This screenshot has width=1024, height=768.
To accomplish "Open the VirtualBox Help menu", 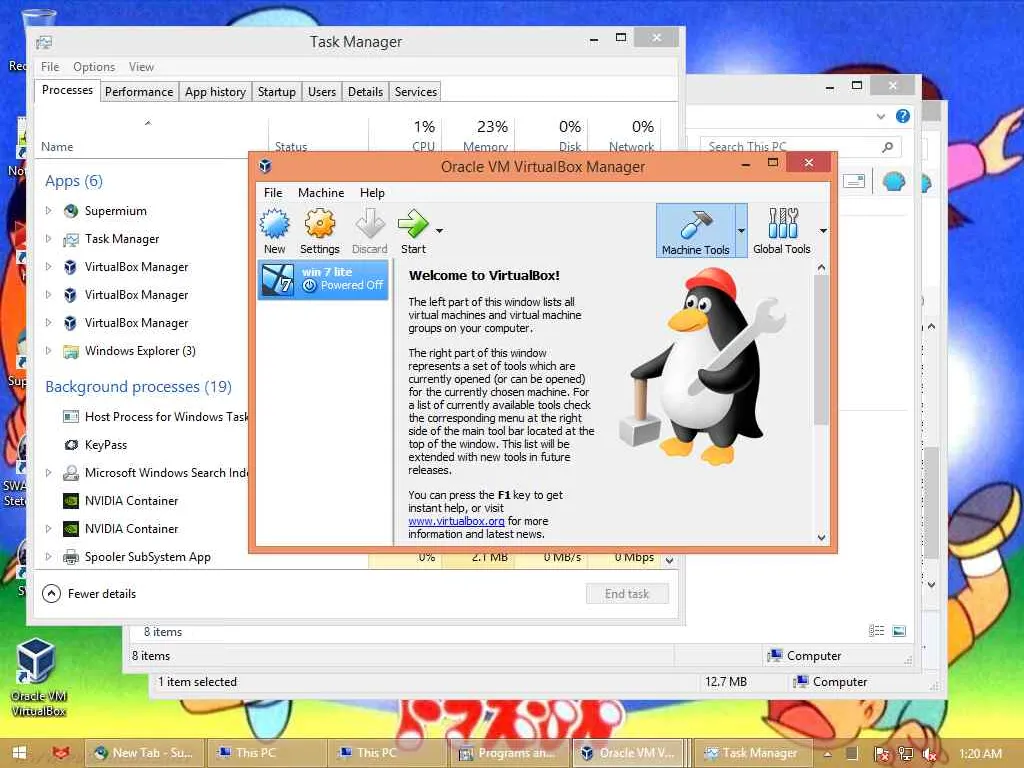I will pos(372,193).
